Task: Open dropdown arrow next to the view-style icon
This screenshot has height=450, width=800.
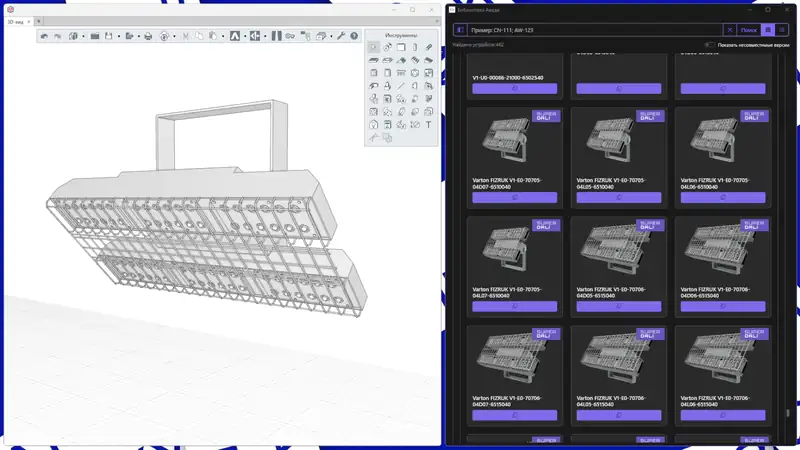Action: coord(174,36)
